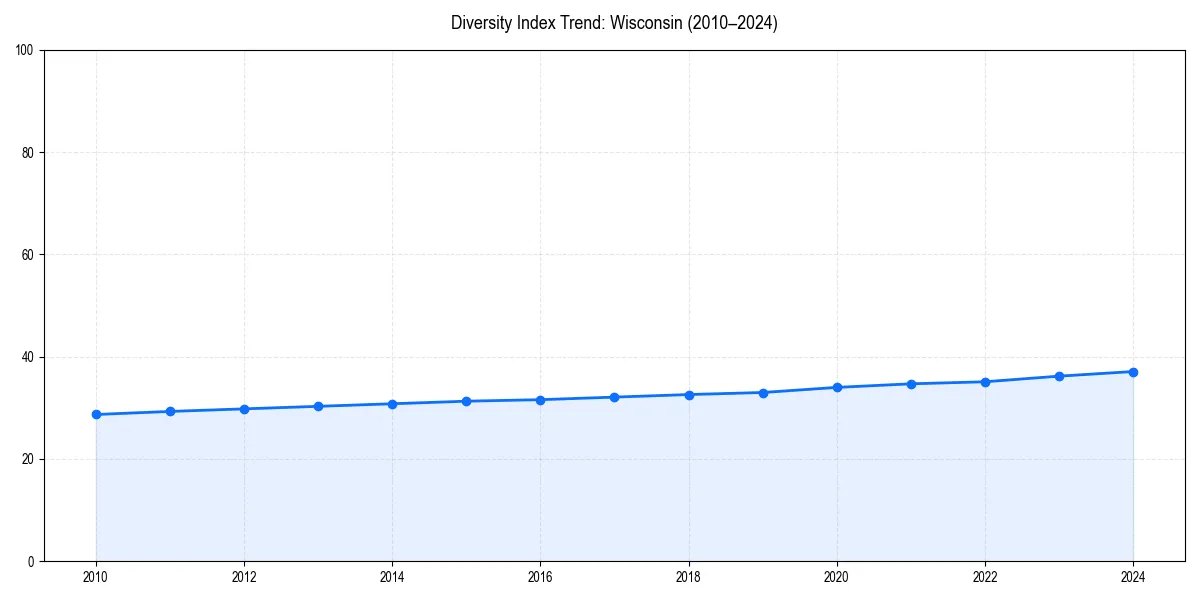
Task: Select the 2012 data point marker
Action: click(244, 409)
